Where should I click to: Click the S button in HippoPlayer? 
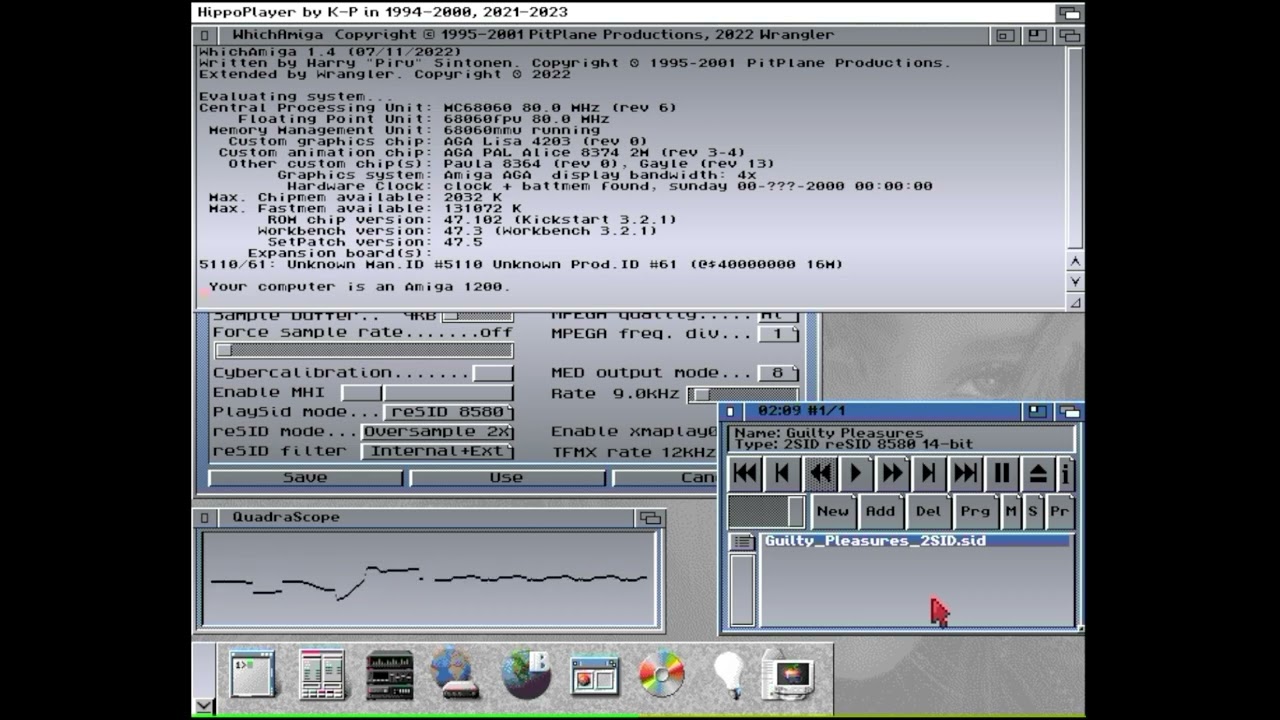[x=1033, y=511]
